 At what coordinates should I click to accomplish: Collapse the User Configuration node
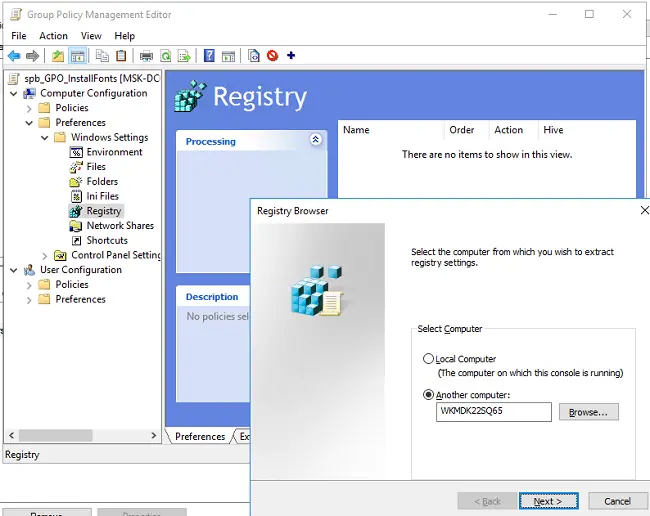tap(14, 270)
